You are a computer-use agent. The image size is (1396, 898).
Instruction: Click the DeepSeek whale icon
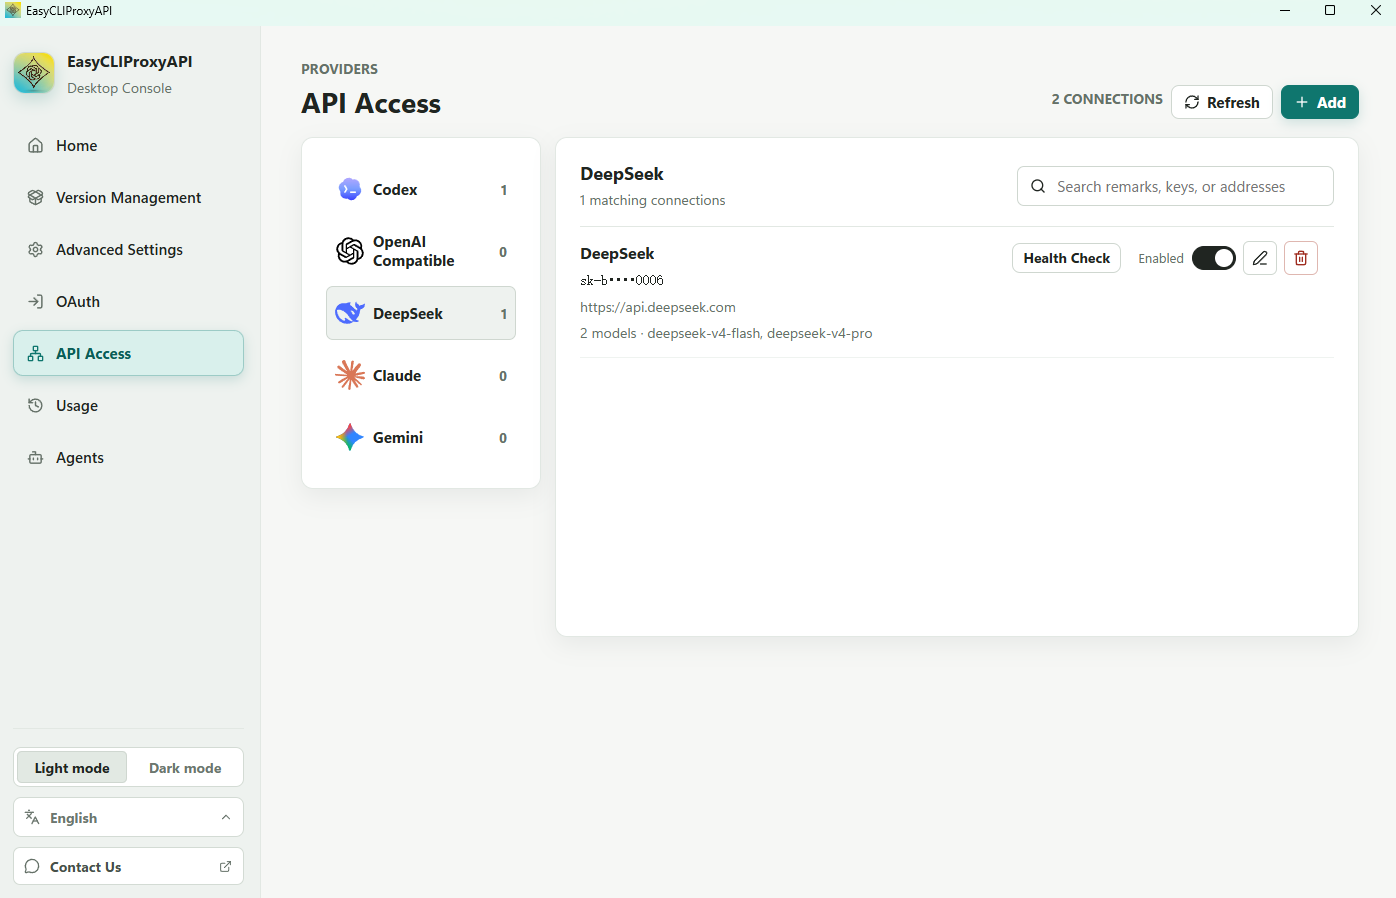click(x=350, y=313)
